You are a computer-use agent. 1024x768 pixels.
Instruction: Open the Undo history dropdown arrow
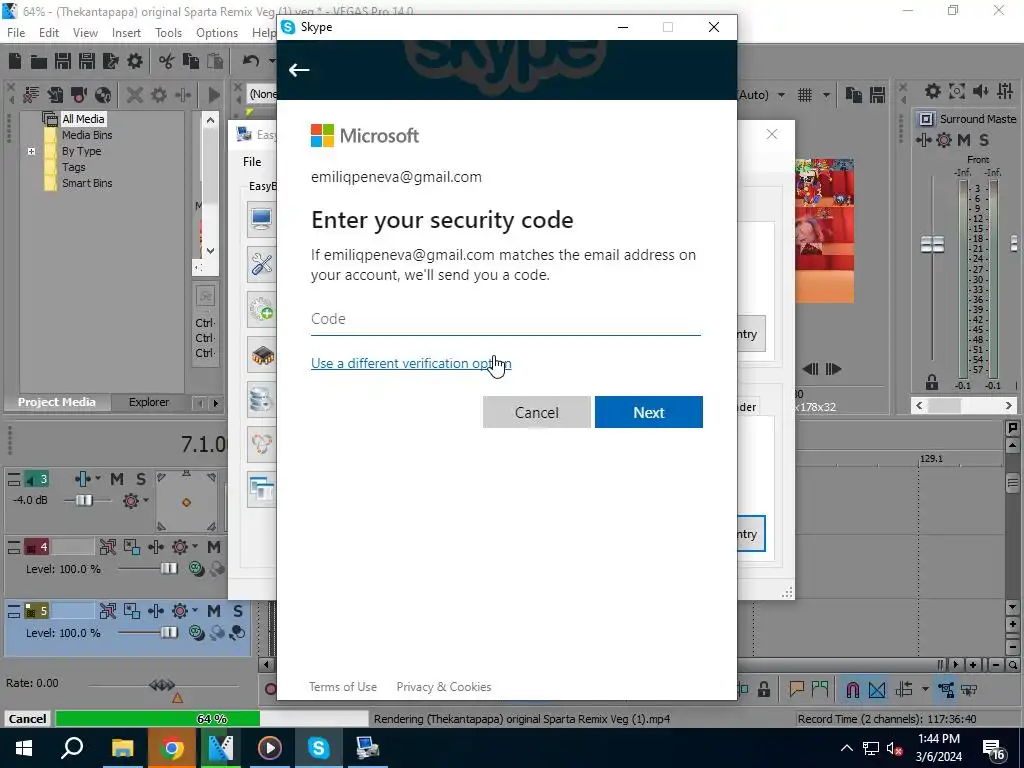[272, 61]
